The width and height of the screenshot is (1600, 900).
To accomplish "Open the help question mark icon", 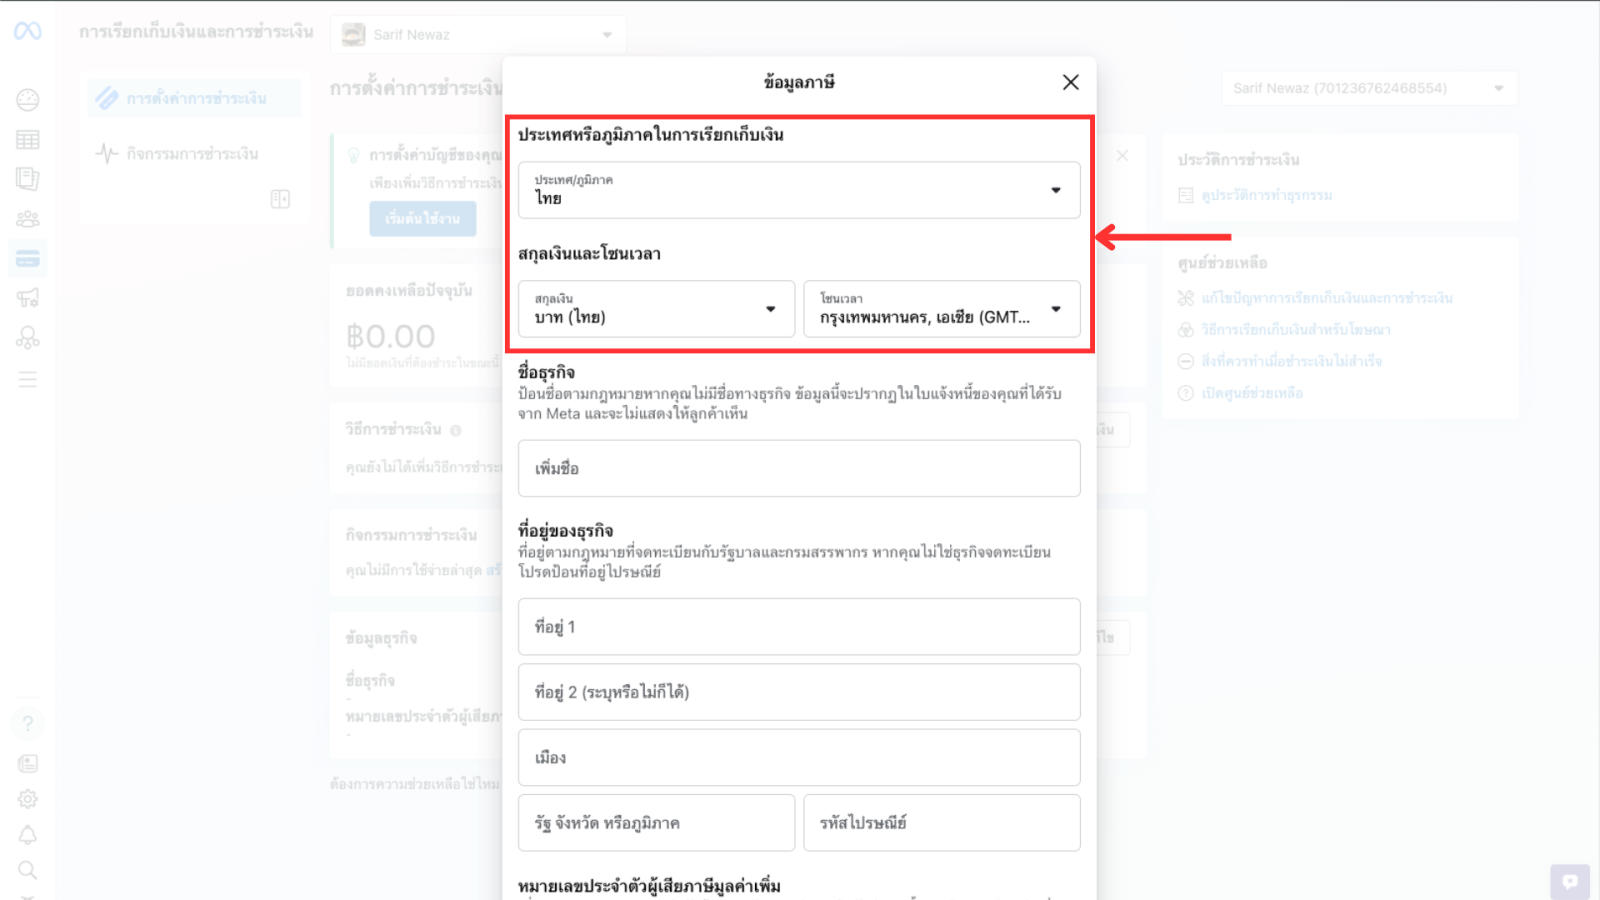I will 28,723.
